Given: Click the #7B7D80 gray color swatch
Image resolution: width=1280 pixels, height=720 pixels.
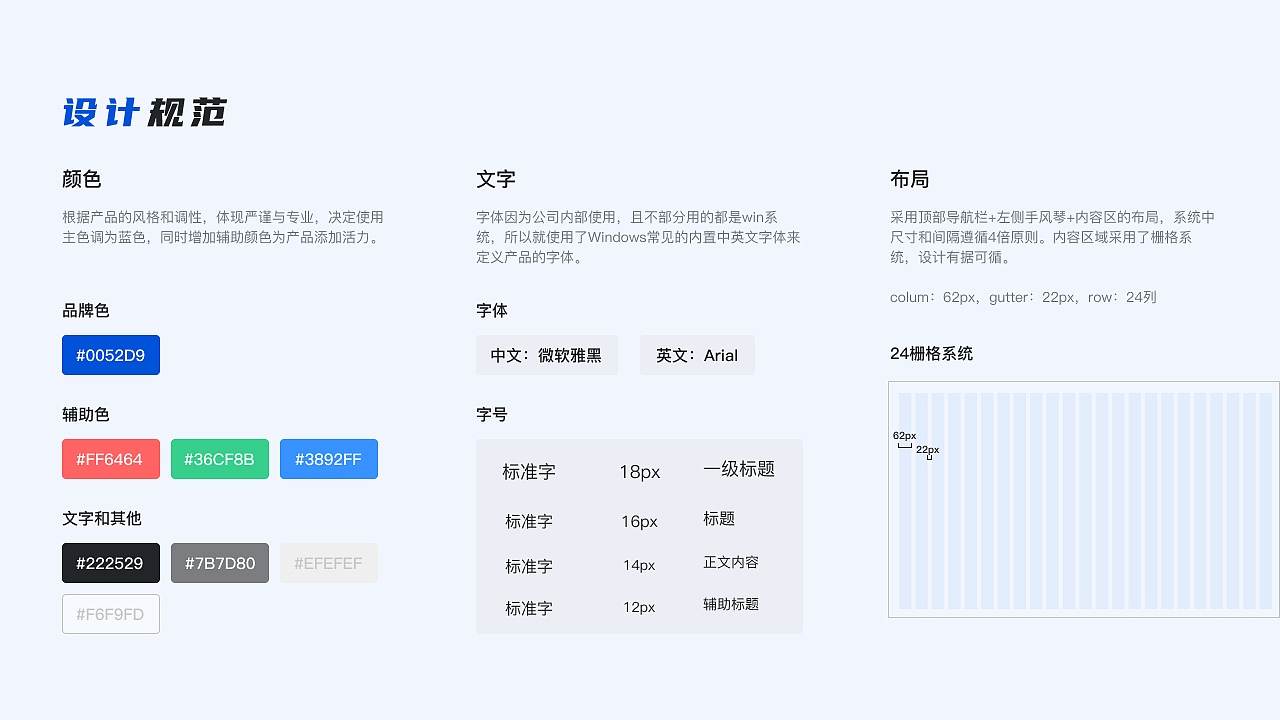Looking at the screenshot, I should click(219, 563).
